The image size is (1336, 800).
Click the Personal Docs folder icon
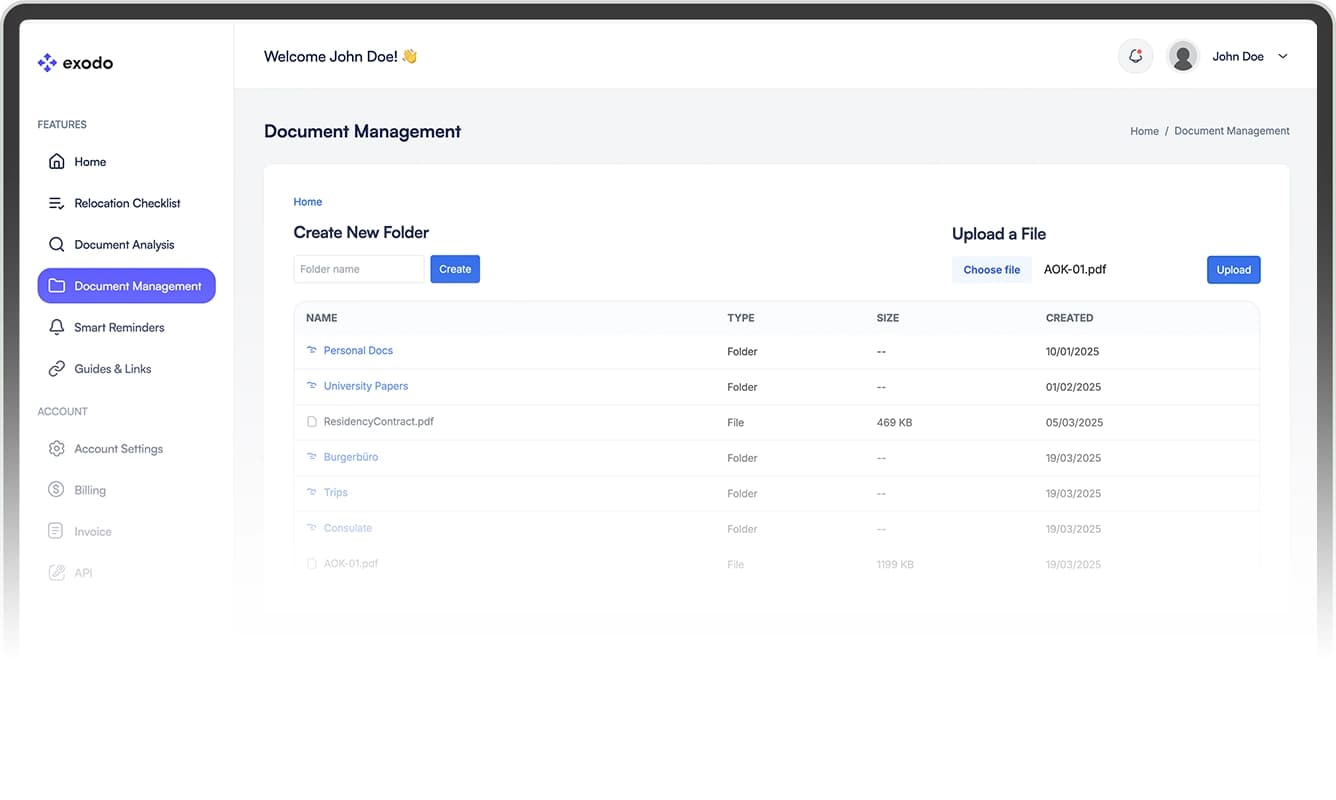tap(312, 351)
